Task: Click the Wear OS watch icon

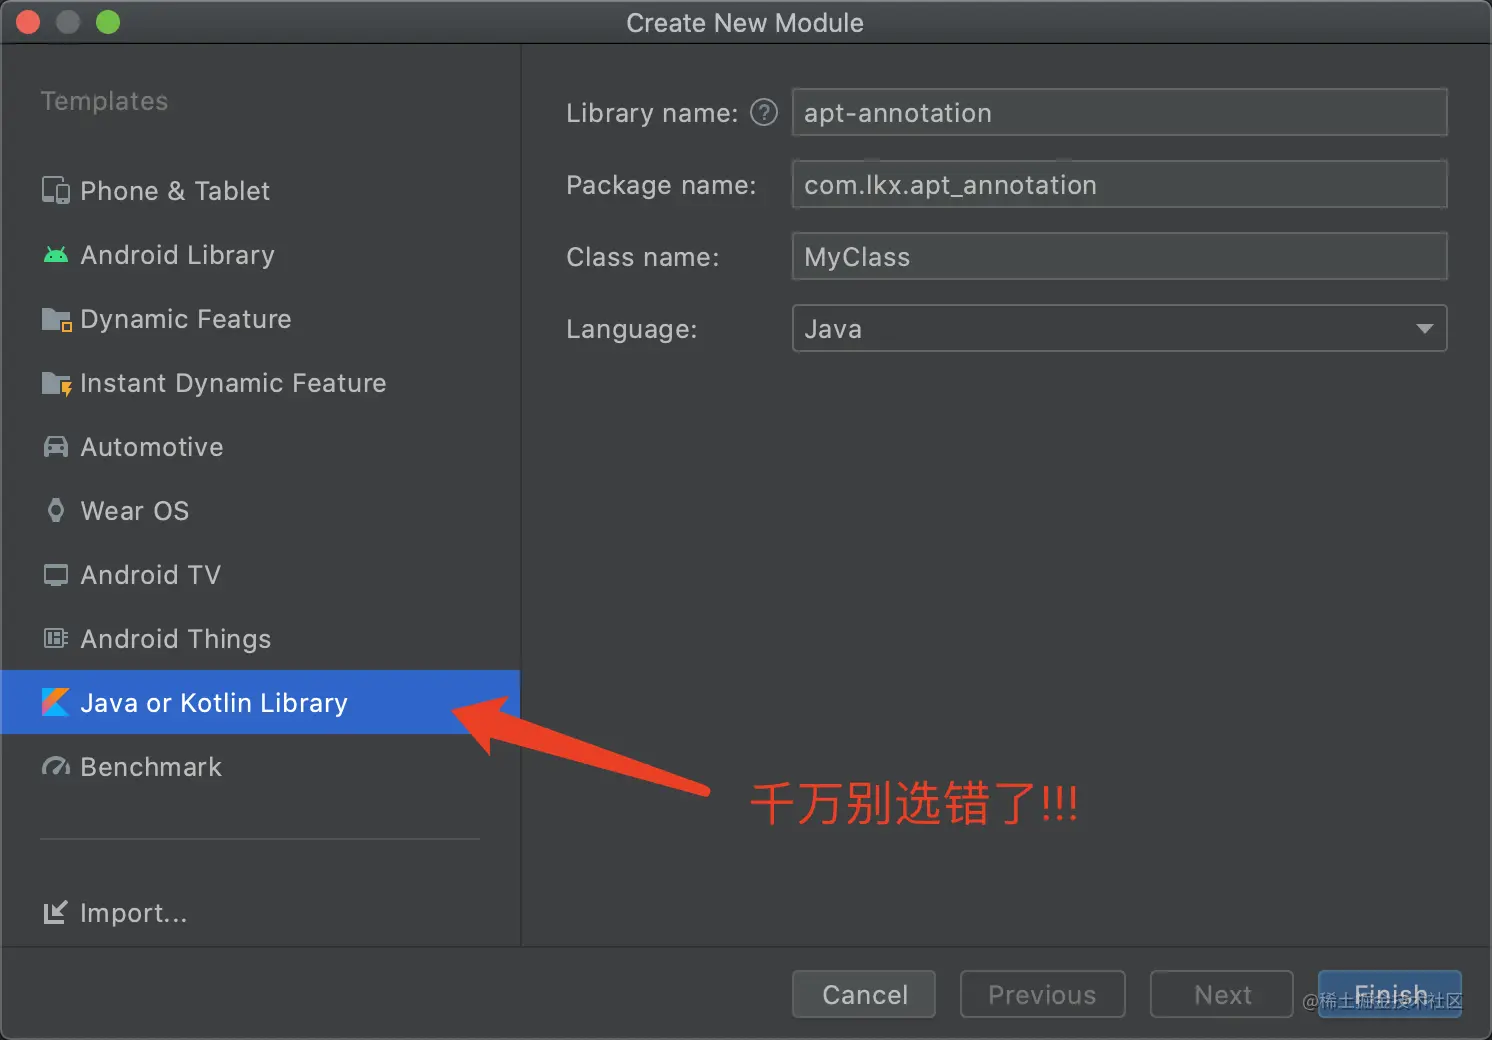Action: (56, 511)
